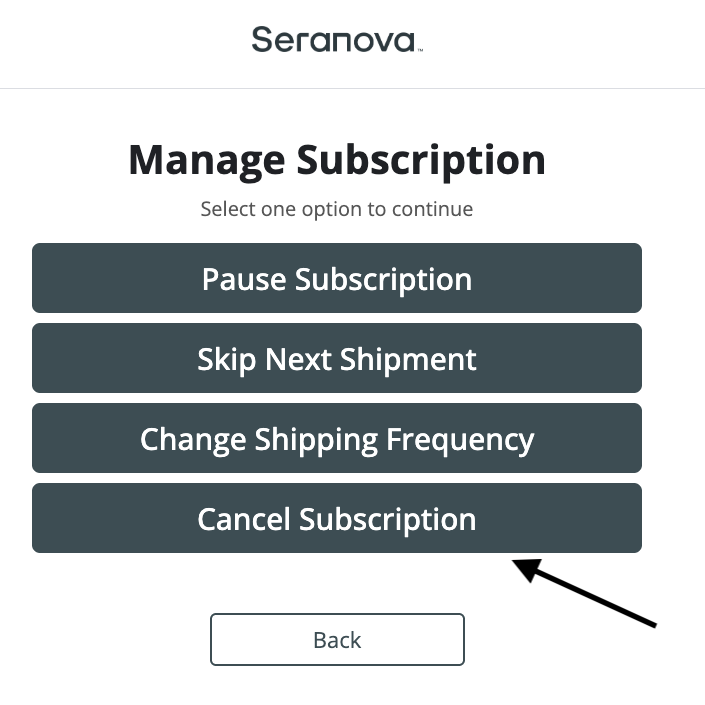Screen dimensions: 705x705
Task: Click the Manage Subscription heading
Action: (337, 160)
